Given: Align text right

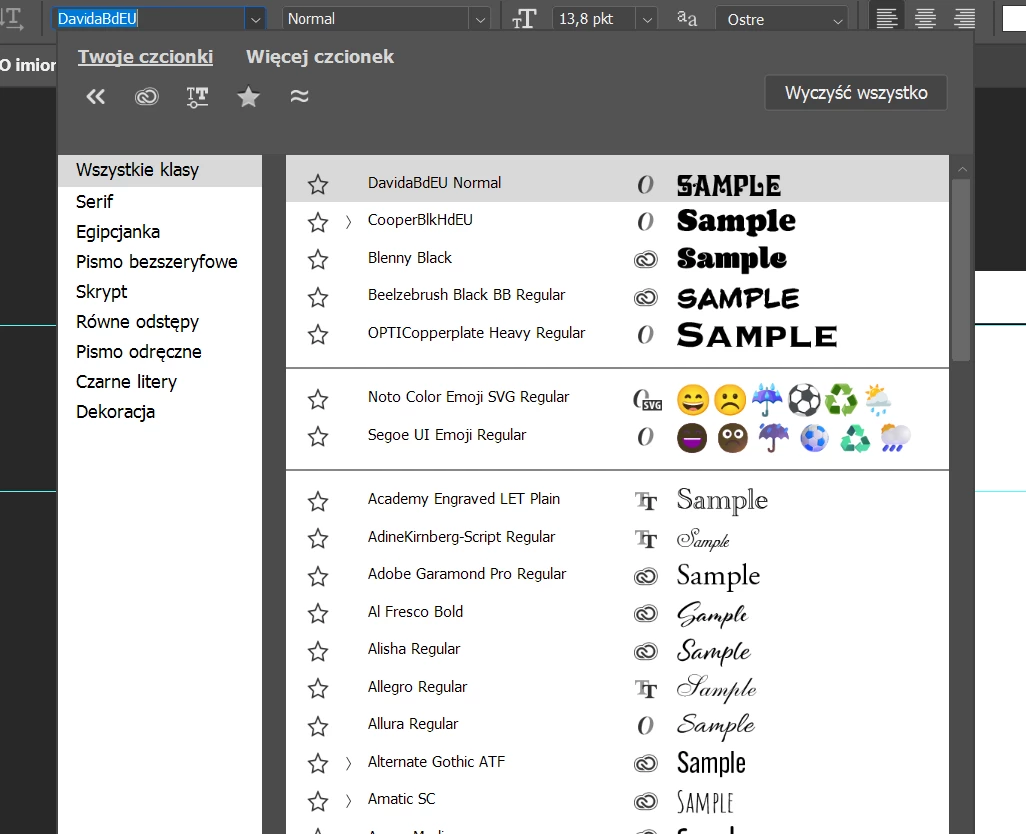Looking at the screenshot, I should (x=964, y=18).
